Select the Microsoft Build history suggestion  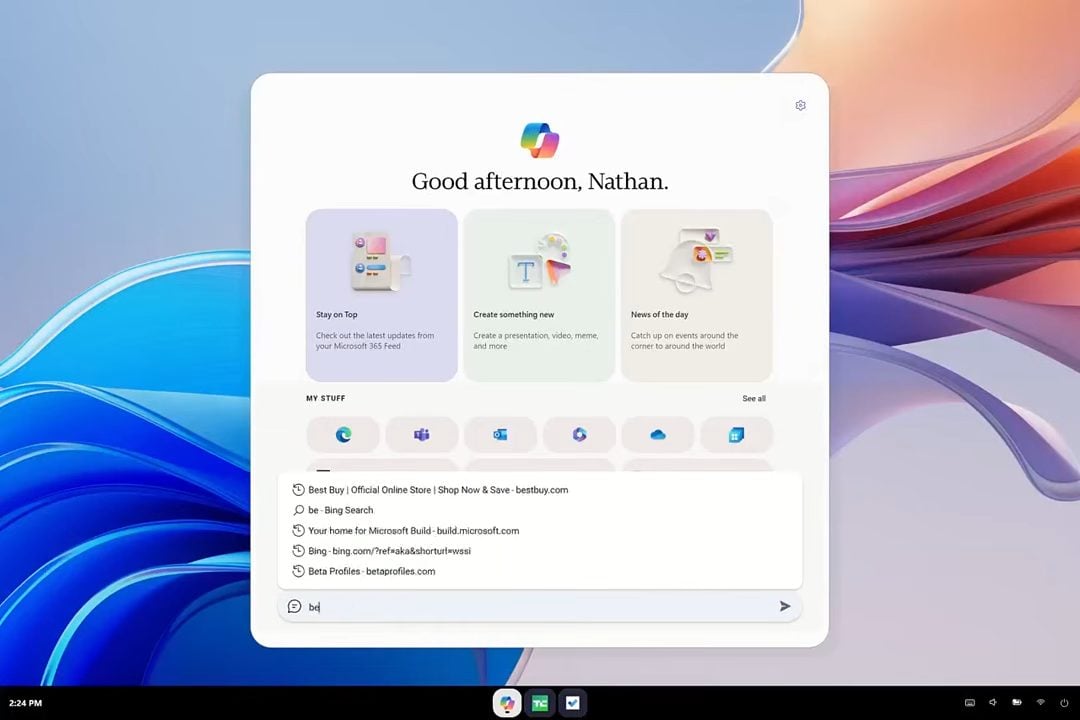(x=540, y=531)
